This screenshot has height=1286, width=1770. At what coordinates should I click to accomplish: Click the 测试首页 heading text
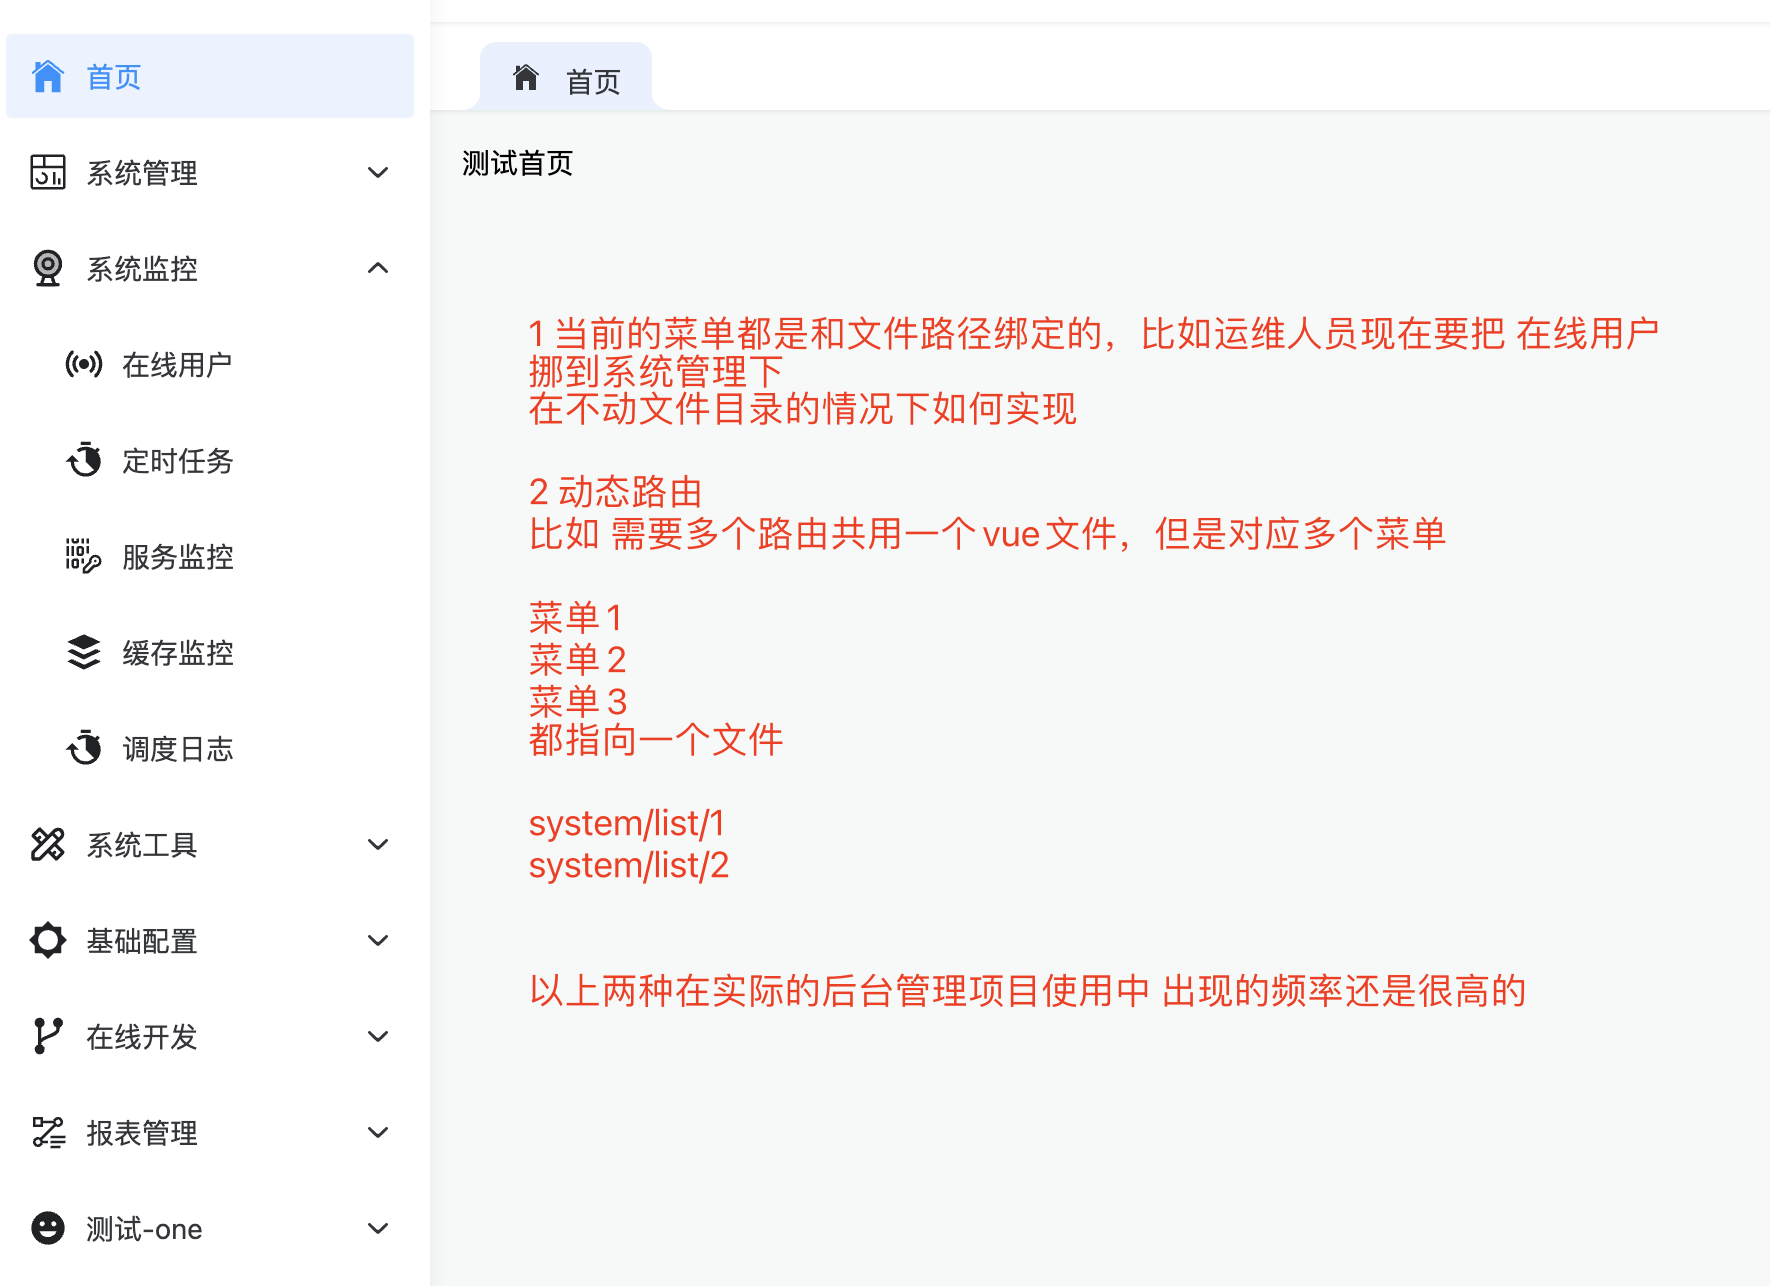tap(516, 162)
